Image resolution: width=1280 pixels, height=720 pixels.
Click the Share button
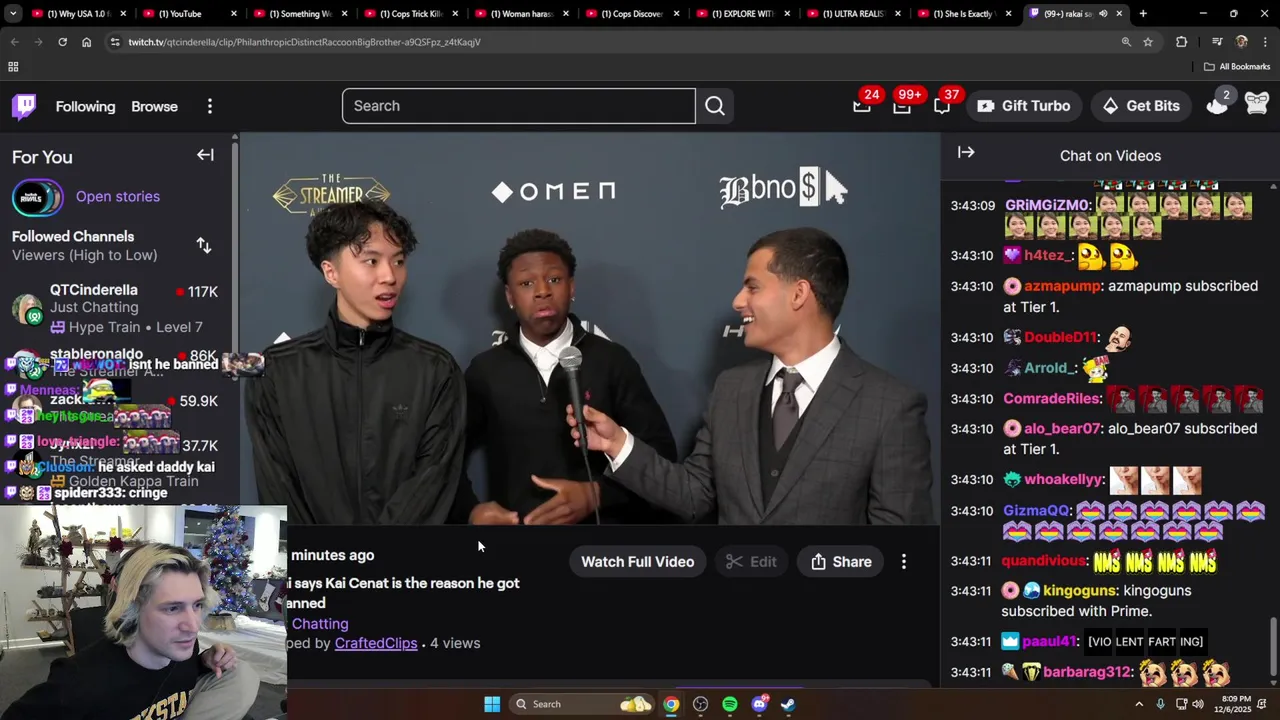point(841,562)
